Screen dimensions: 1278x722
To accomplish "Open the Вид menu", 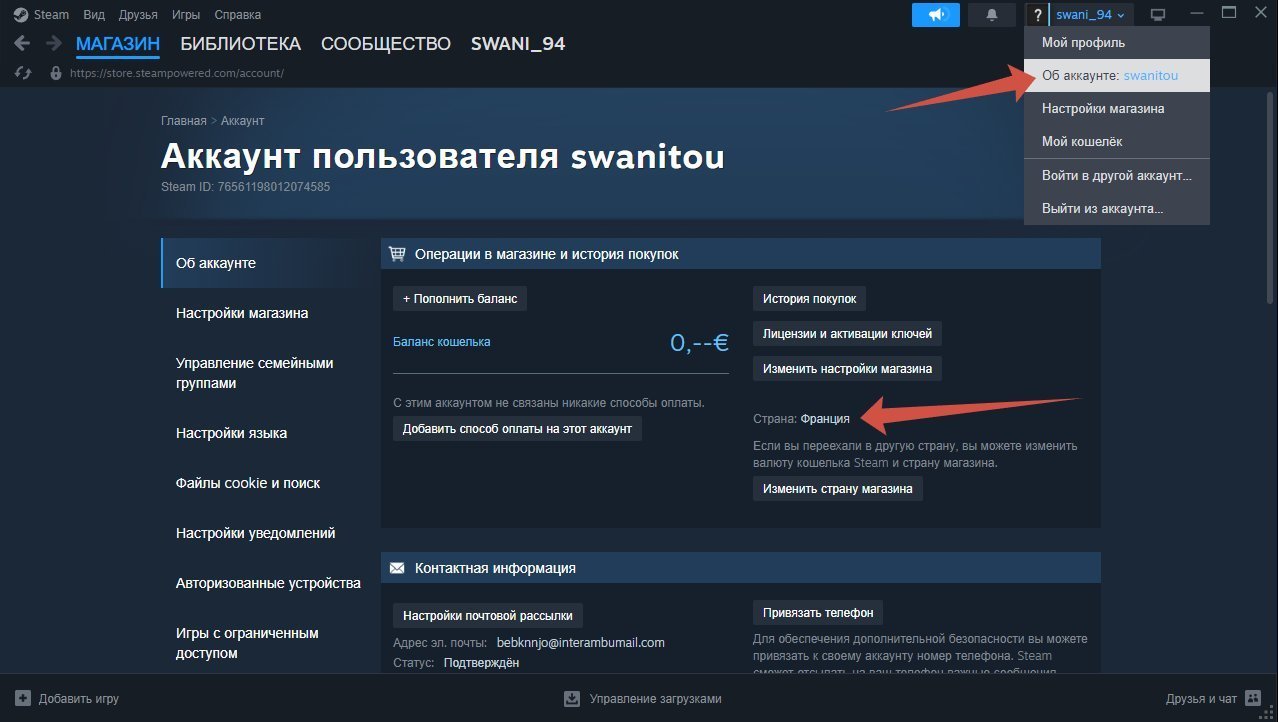I will pos(94,15).
